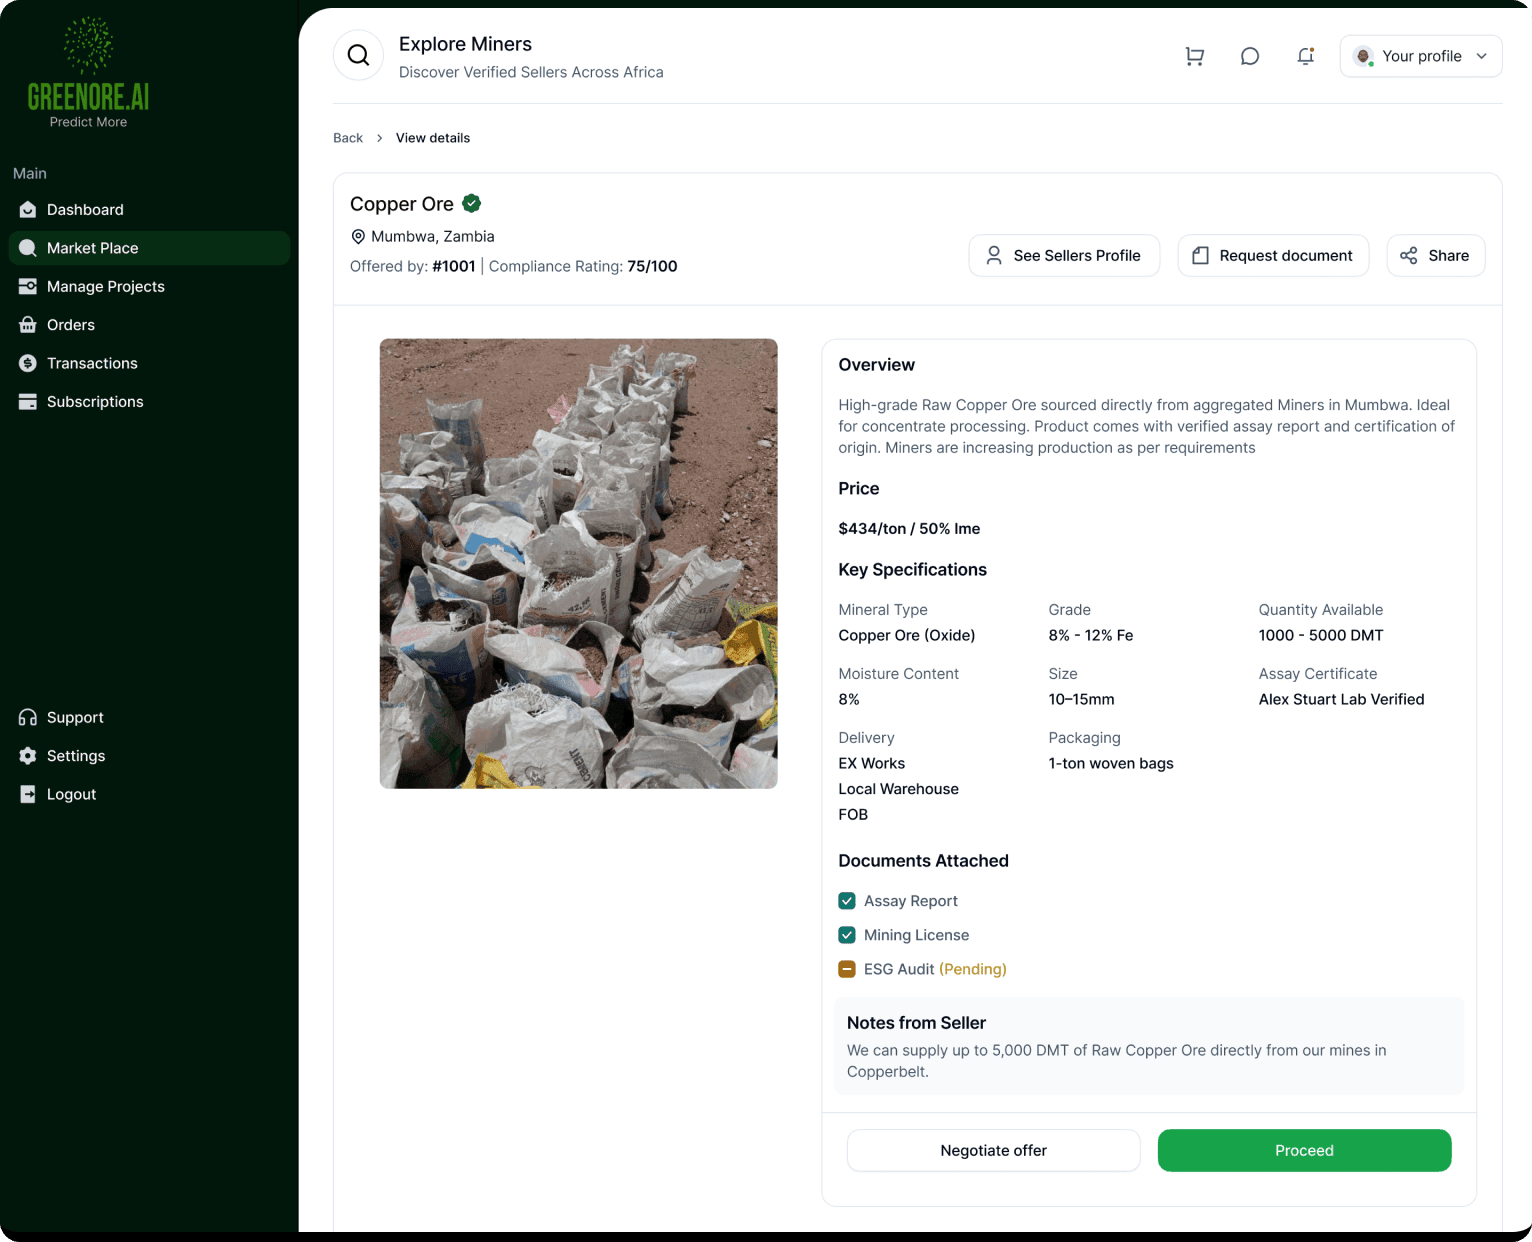Image resolution: width=1532 pixels, height=1242 pixels.
Task: Click the profile avatar picture
Action: click(x=1363, y=57)
